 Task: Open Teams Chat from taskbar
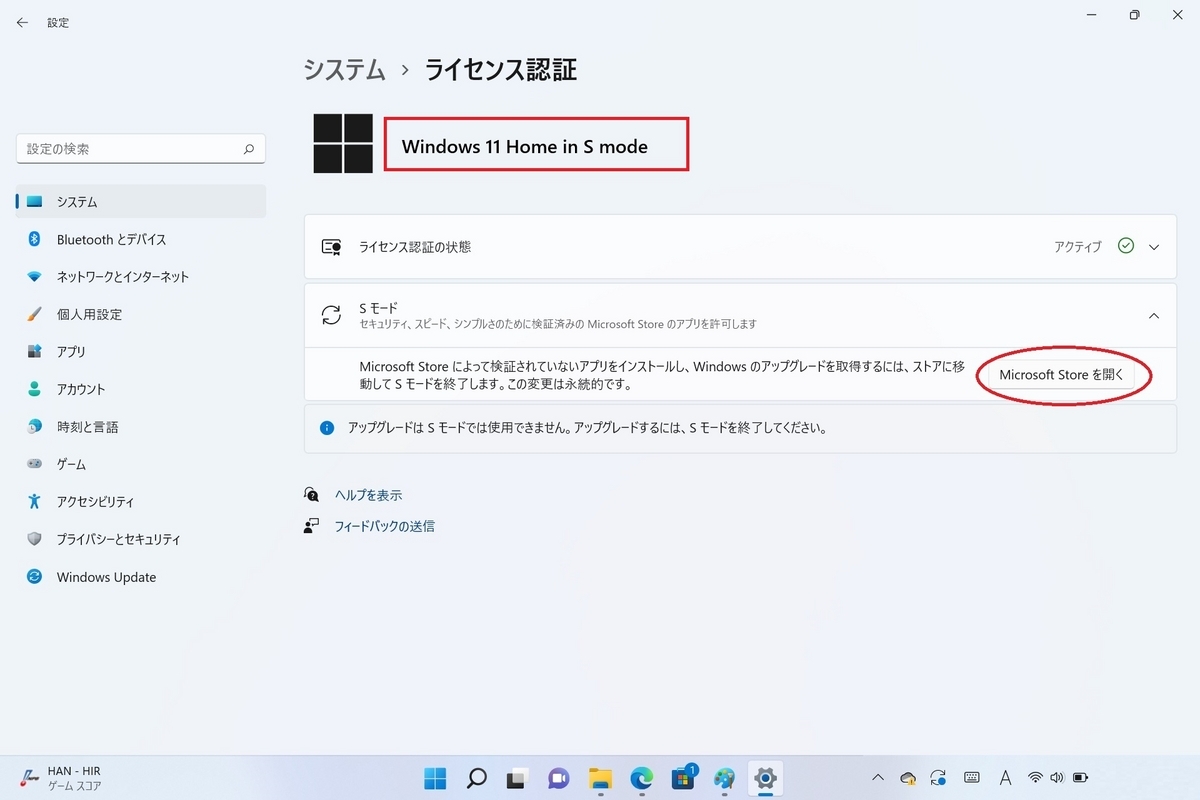[x=558, y=778]
